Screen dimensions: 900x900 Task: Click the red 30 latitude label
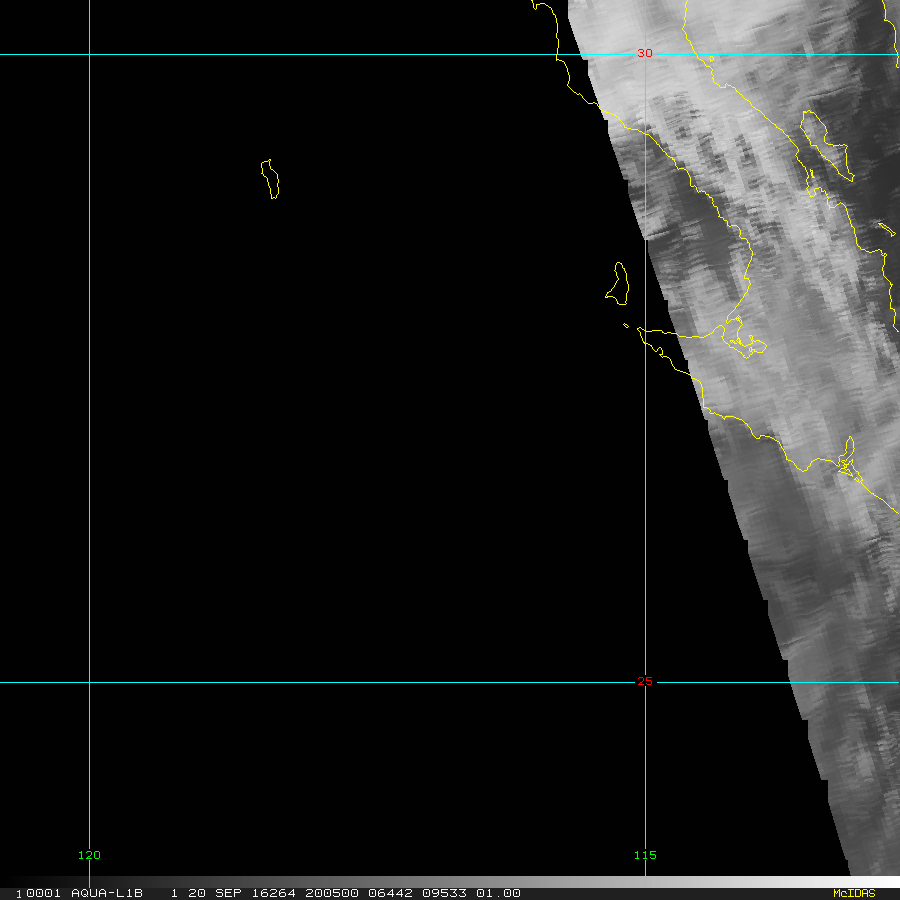(645, 53)
